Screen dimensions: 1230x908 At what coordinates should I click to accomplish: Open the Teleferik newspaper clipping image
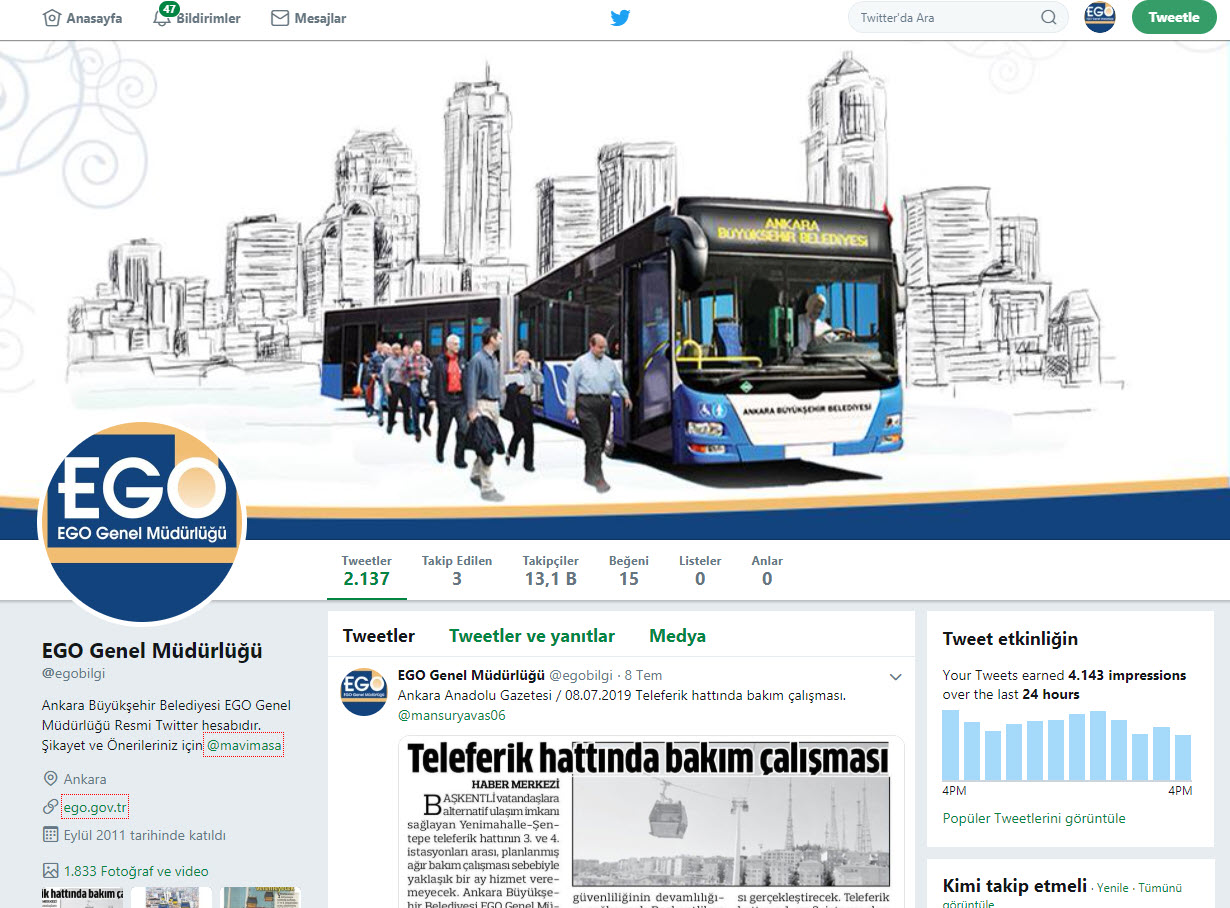tap(650, 820)
